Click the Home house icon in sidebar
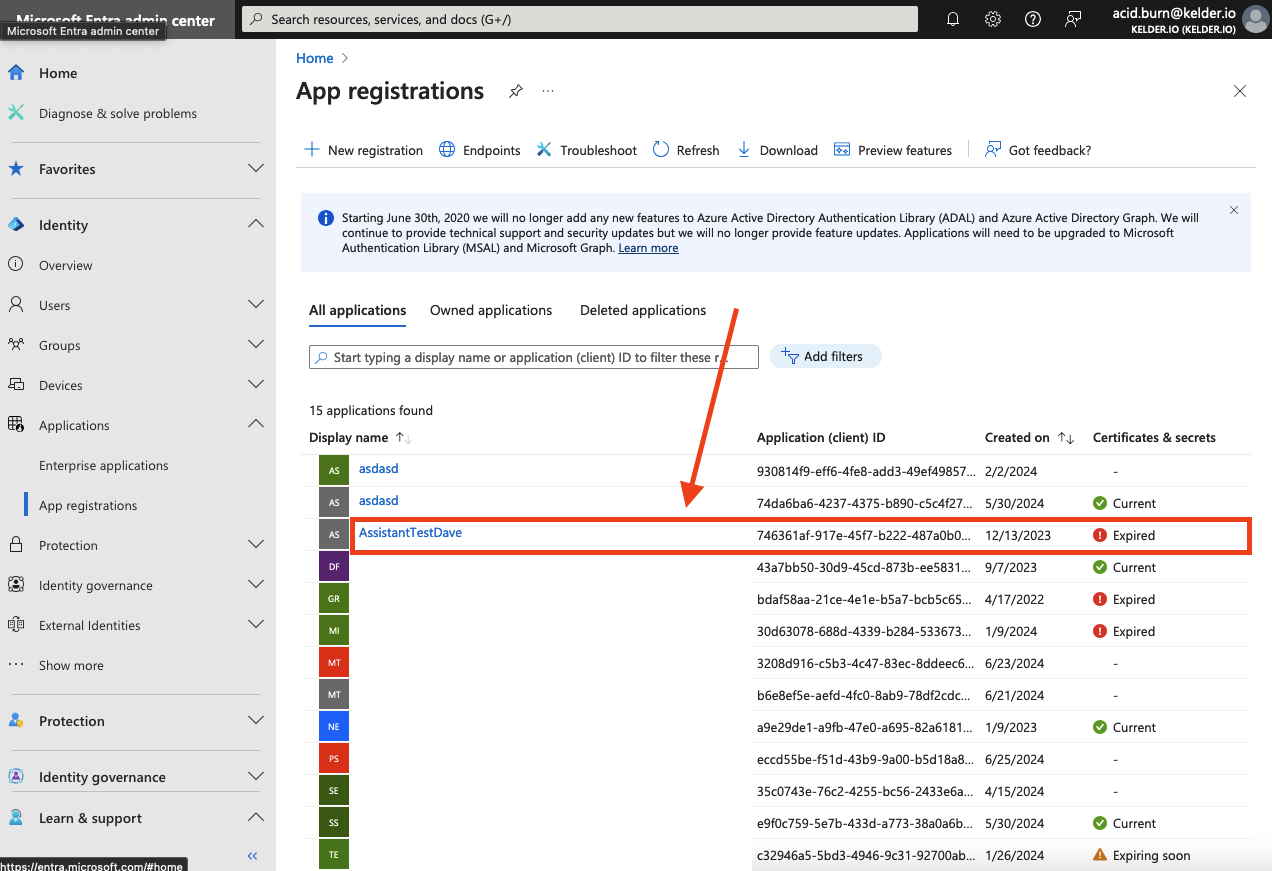The image size is (1272, 871). [16, 73]
